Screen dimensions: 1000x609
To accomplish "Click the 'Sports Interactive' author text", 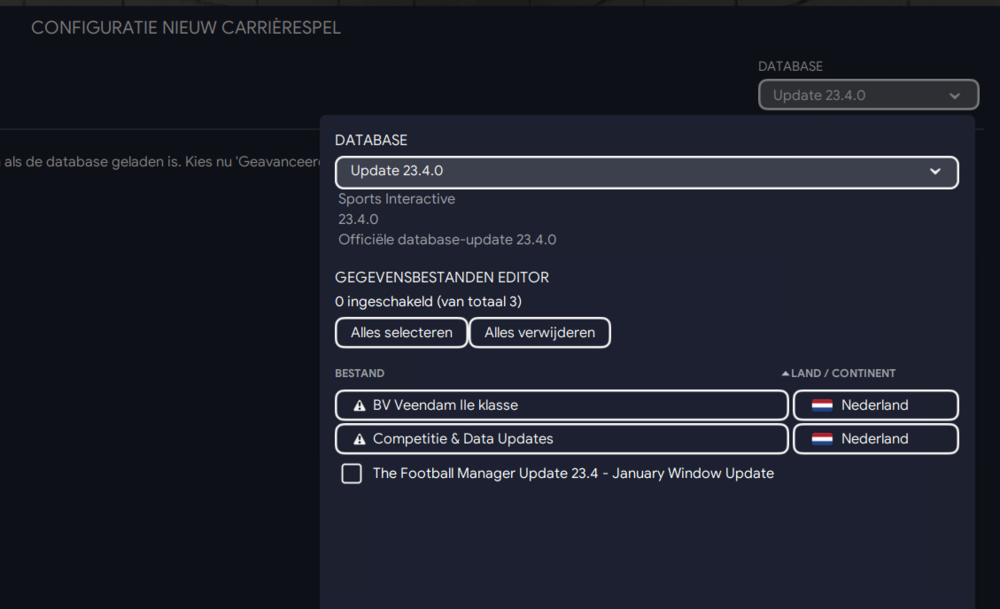I will tap(397, 199).
